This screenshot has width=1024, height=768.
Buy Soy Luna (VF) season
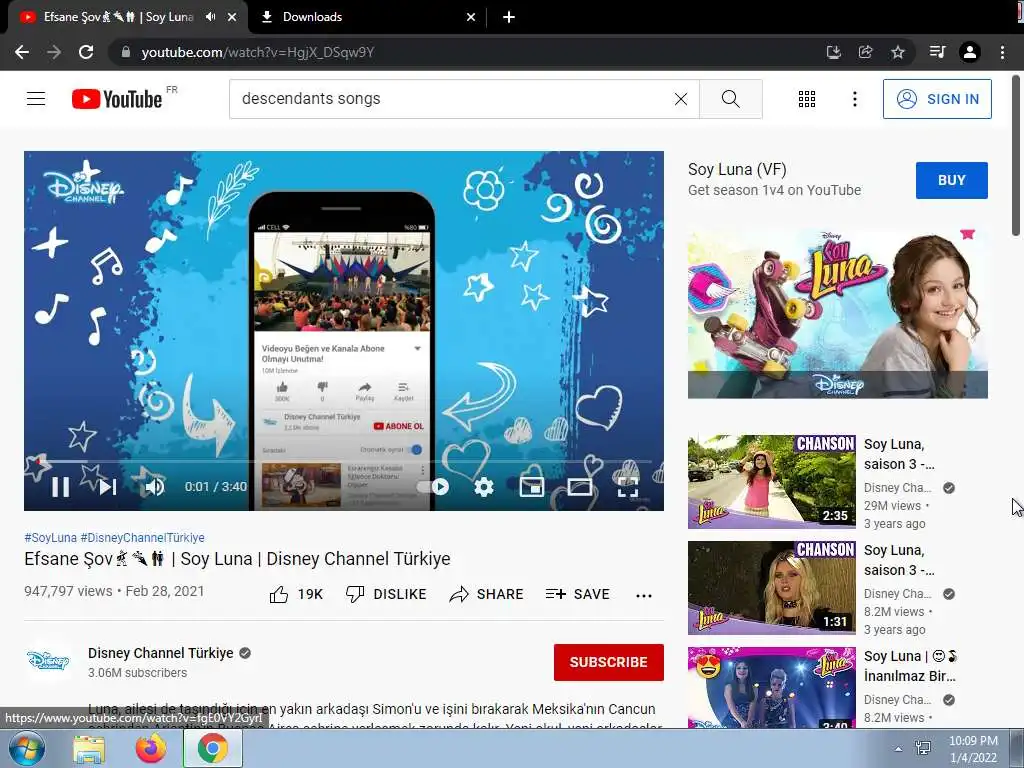click(x=952, y=180)
